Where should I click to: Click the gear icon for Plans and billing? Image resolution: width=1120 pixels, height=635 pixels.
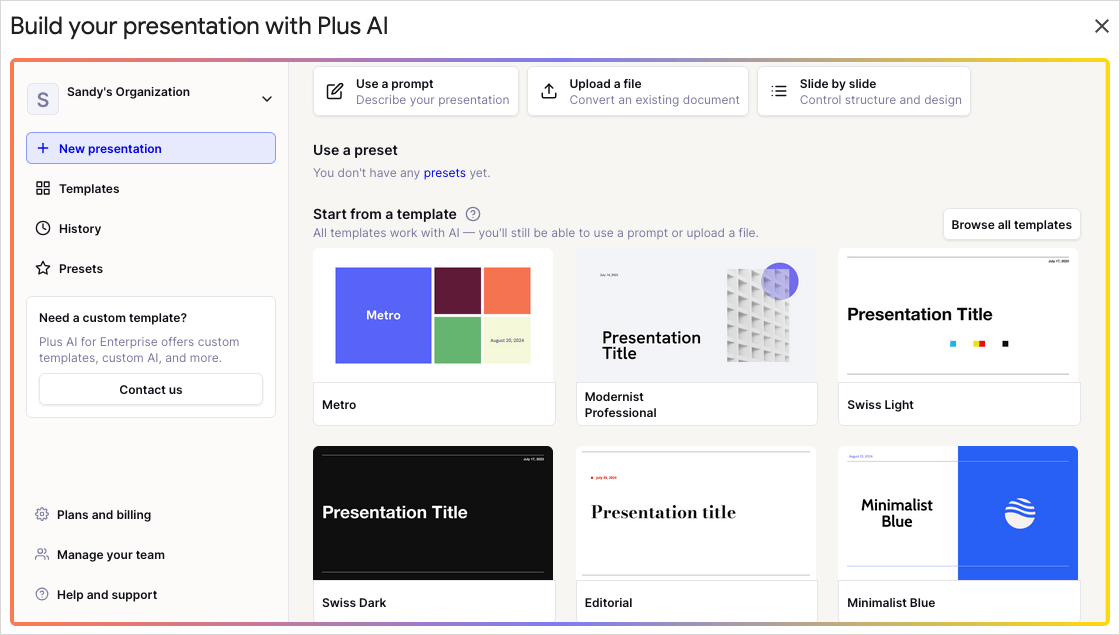(x=42, y=514)
